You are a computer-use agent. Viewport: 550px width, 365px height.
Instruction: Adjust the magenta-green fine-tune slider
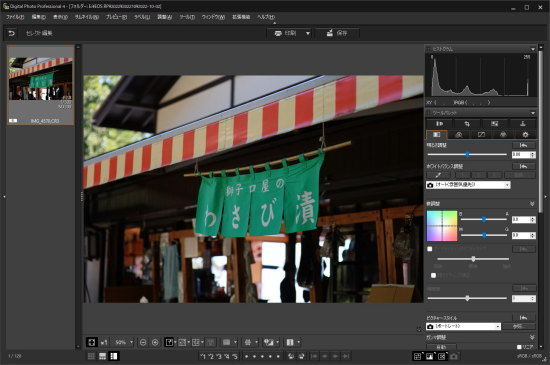click(484, 235)
